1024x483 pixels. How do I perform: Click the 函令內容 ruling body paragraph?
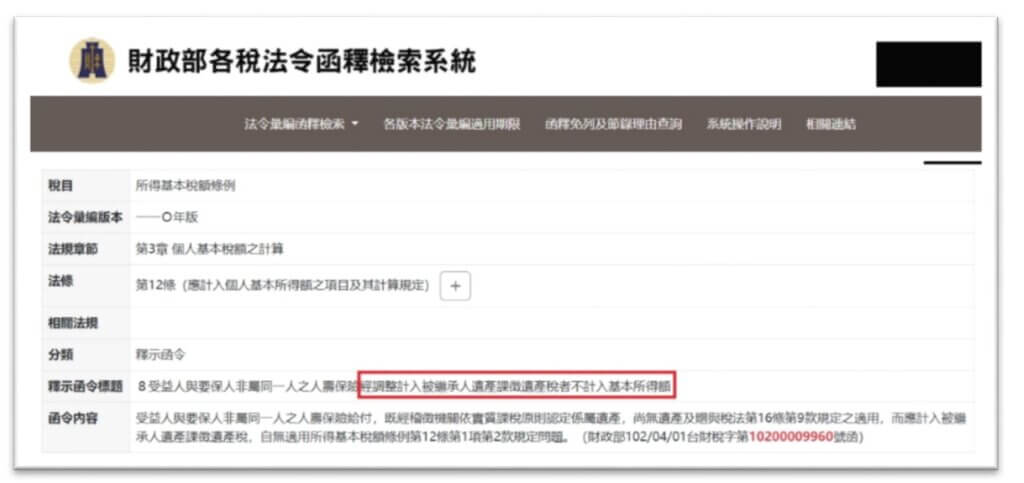coord(550,427)
